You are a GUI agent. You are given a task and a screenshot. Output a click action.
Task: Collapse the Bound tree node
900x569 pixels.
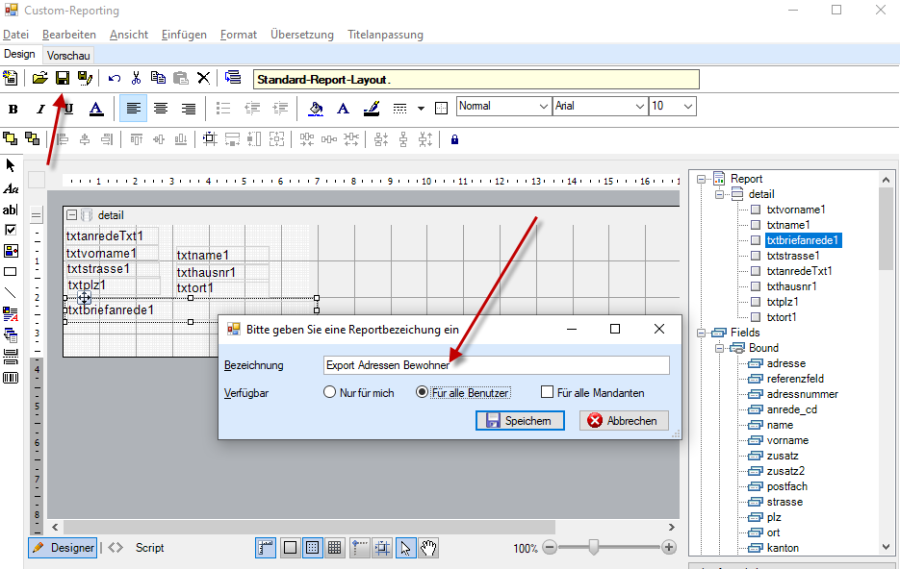tap(719, 349)
